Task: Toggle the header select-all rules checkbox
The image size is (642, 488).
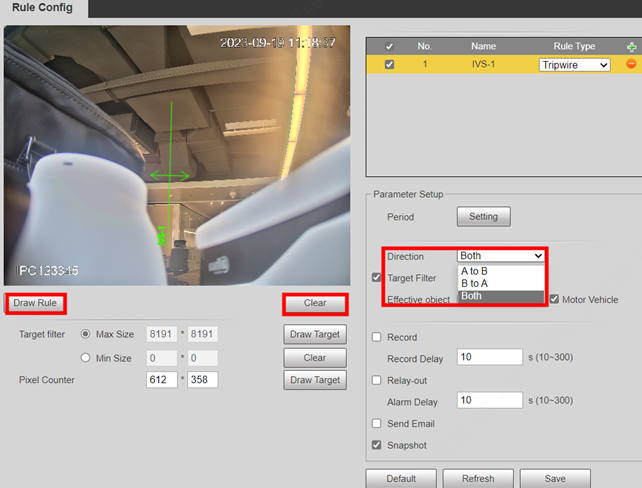Action: [x=389, y=46]
